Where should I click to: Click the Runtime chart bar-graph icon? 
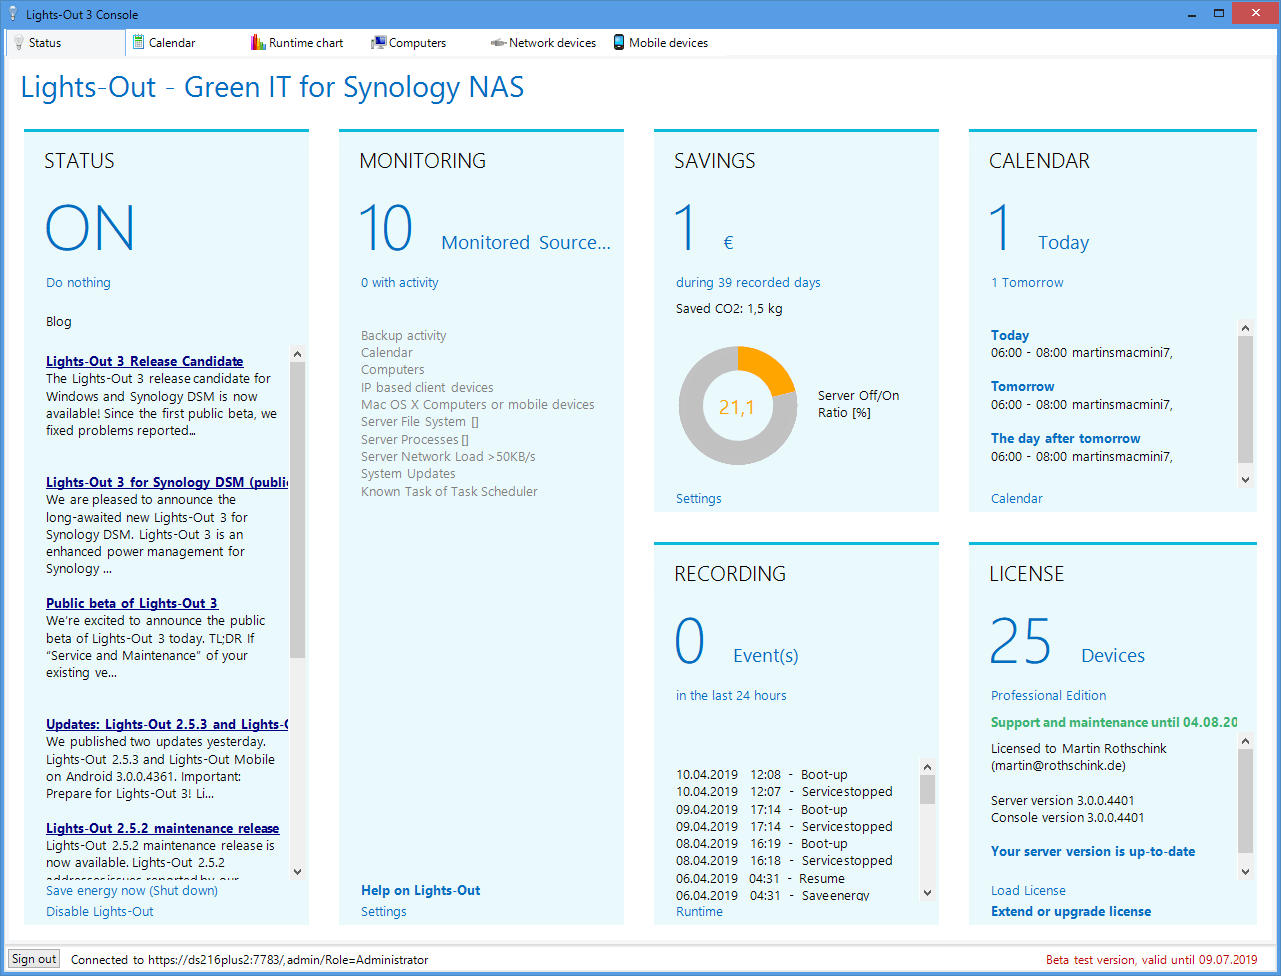pos(258,43)
